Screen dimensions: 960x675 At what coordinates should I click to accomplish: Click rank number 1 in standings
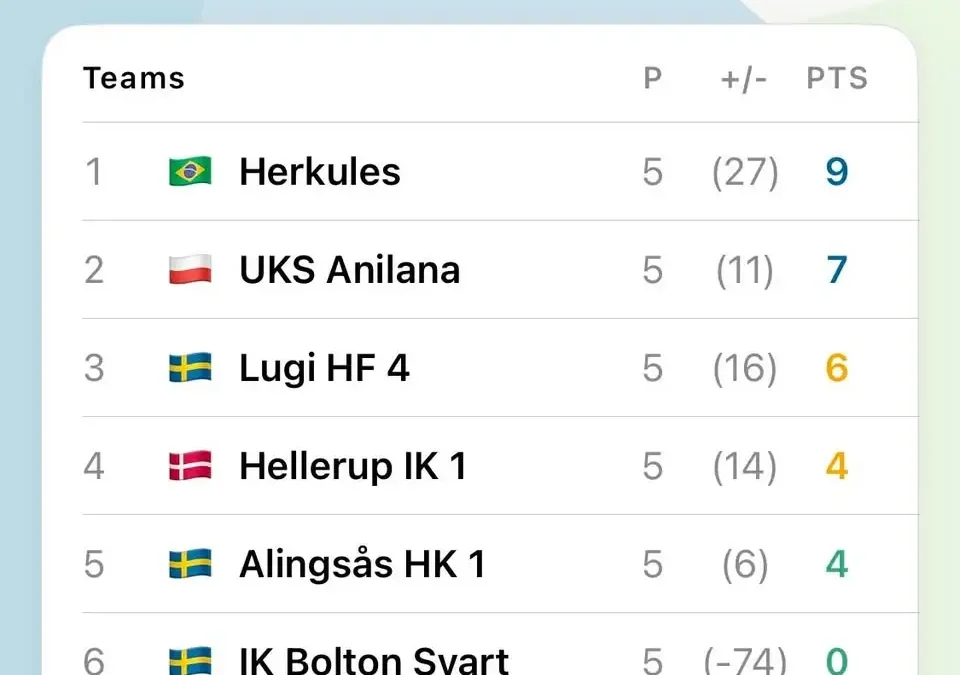[94, 172]
